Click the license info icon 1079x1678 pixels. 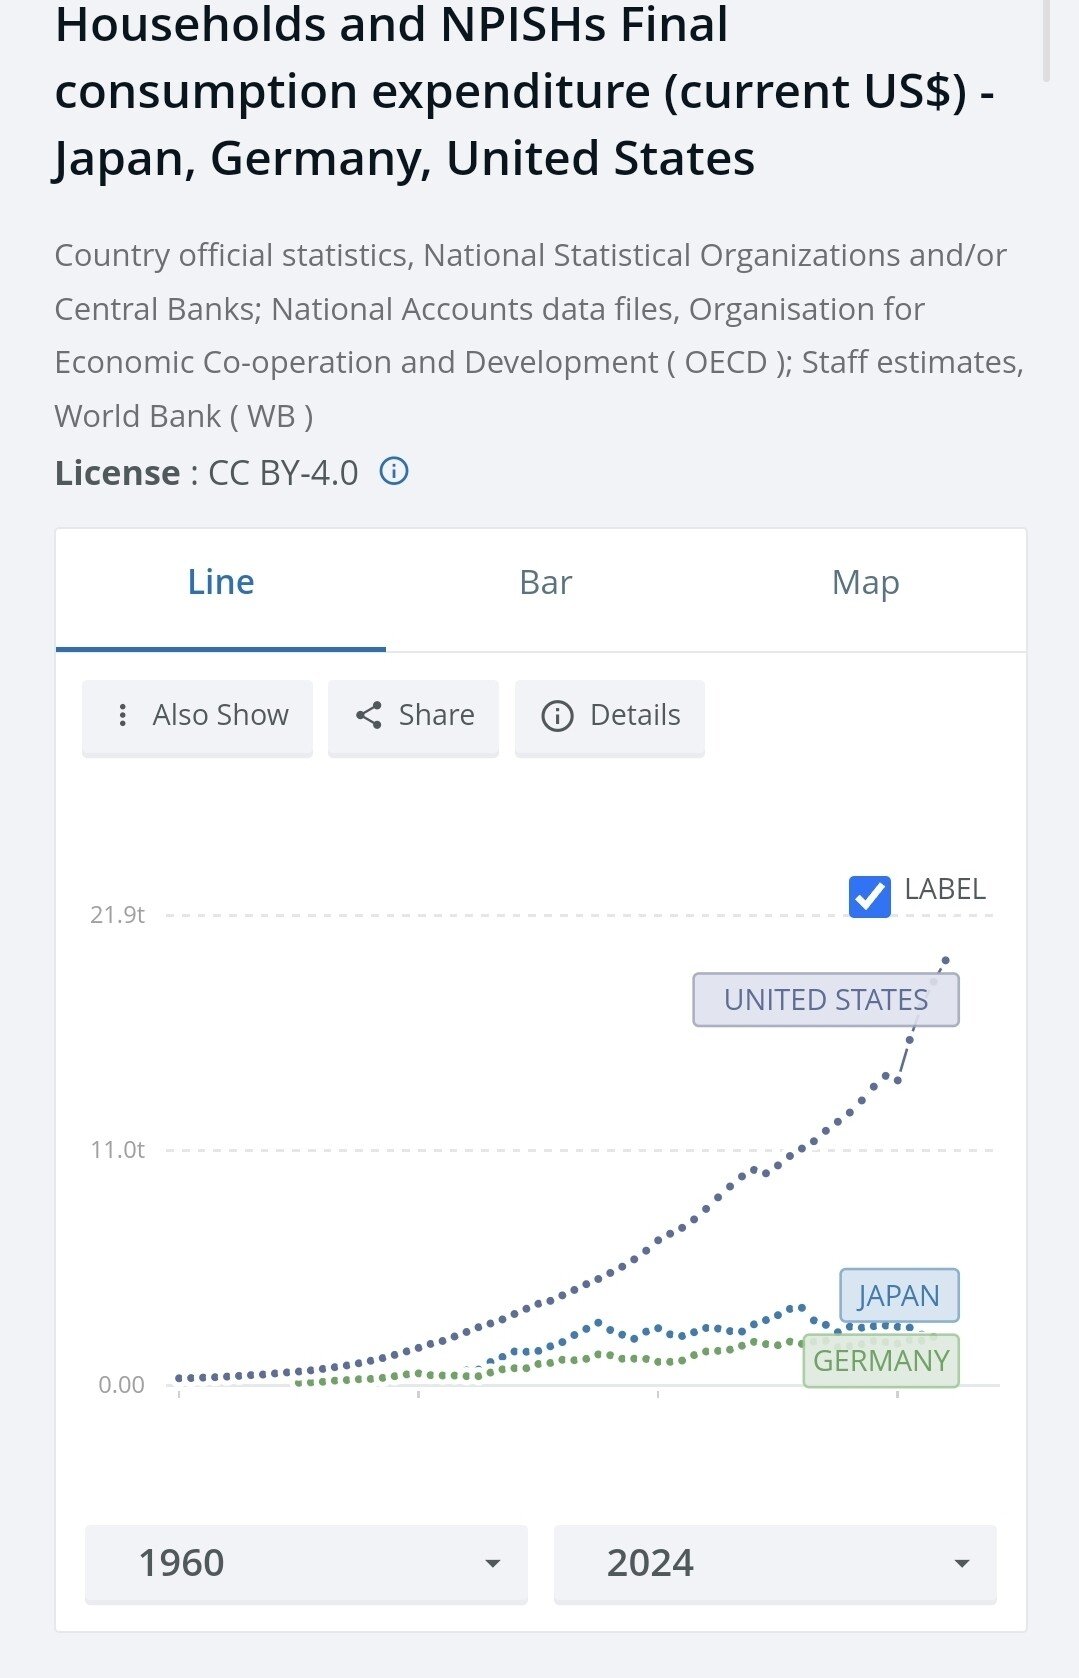tap(394, 471)
